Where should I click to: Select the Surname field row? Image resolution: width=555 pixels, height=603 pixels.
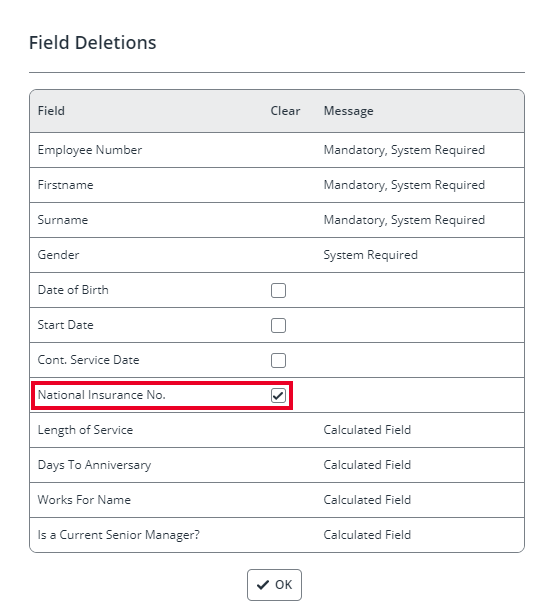coord(277,220)
